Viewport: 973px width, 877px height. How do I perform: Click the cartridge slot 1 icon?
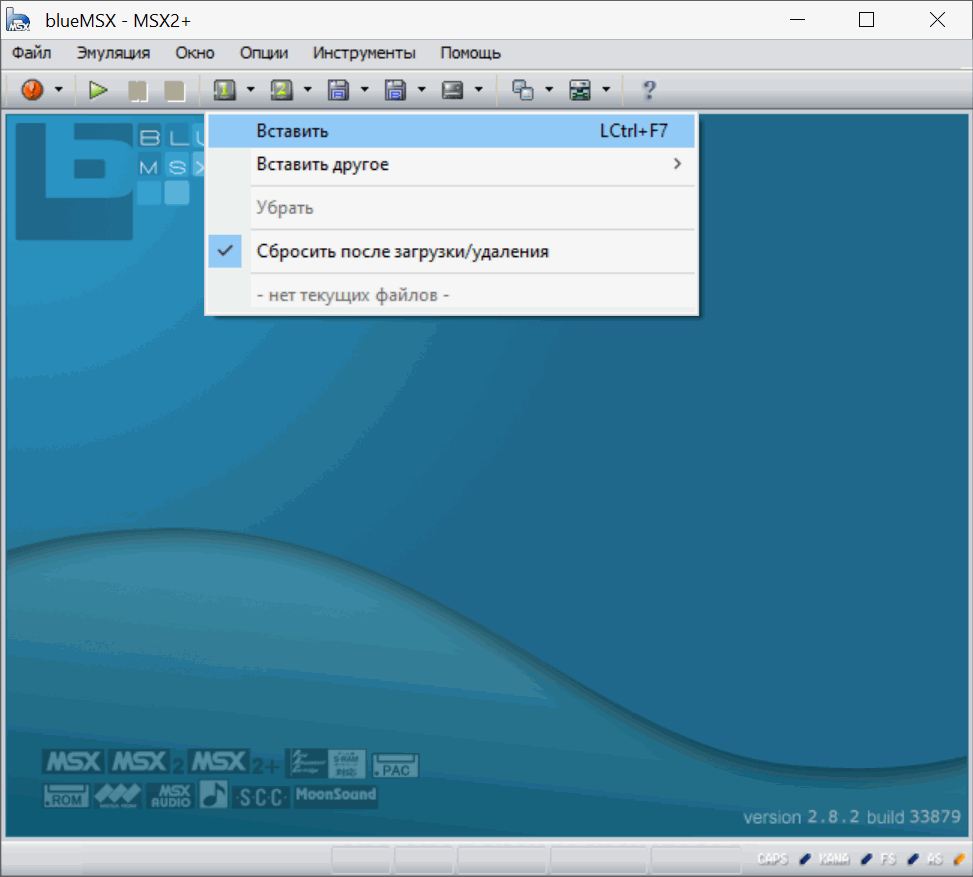(225, 90)
